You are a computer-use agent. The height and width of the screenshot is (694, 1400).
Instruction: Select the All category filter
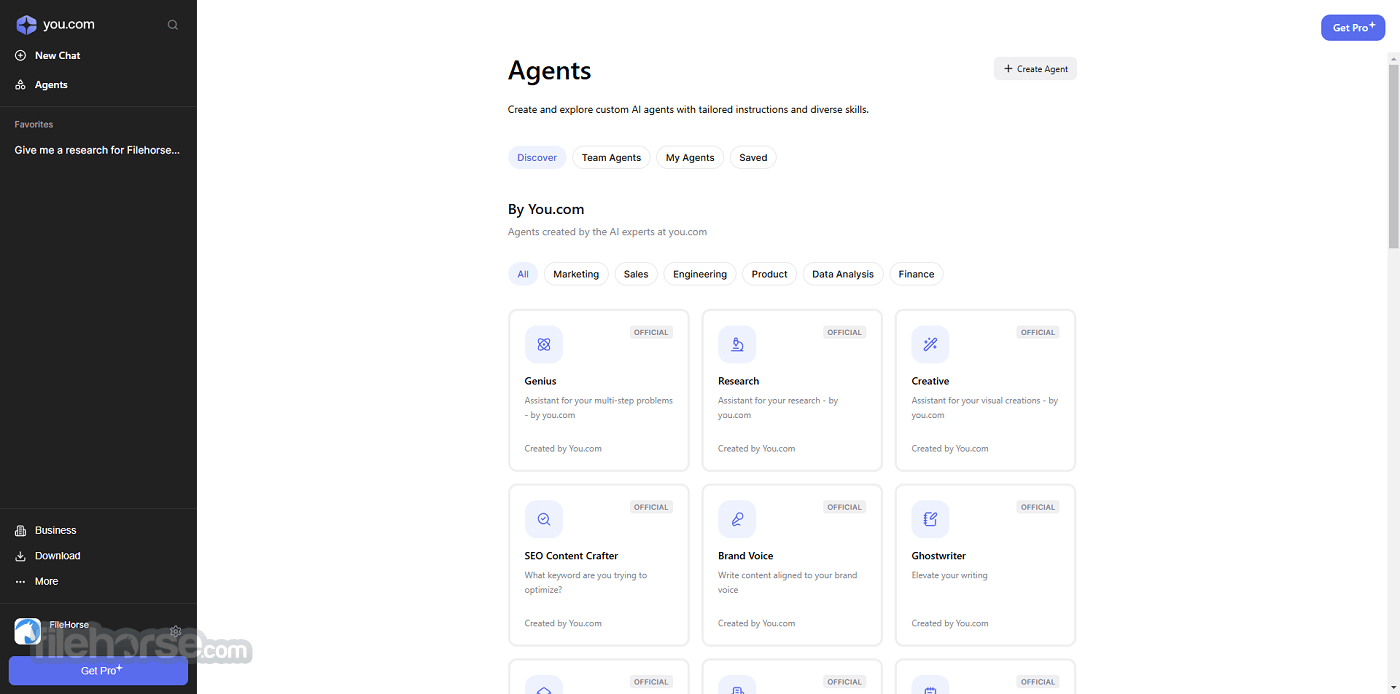point(523,274)
